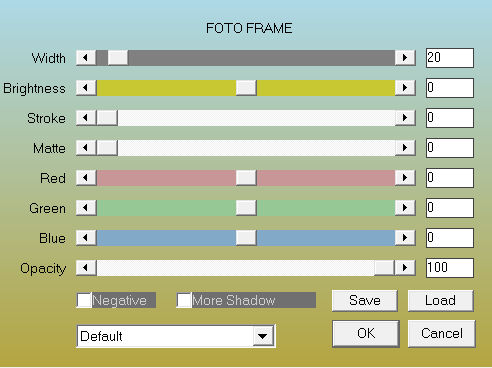Decrease Red using the left arrow
Viewport: 492px width, 368px height.
(86, 178)
